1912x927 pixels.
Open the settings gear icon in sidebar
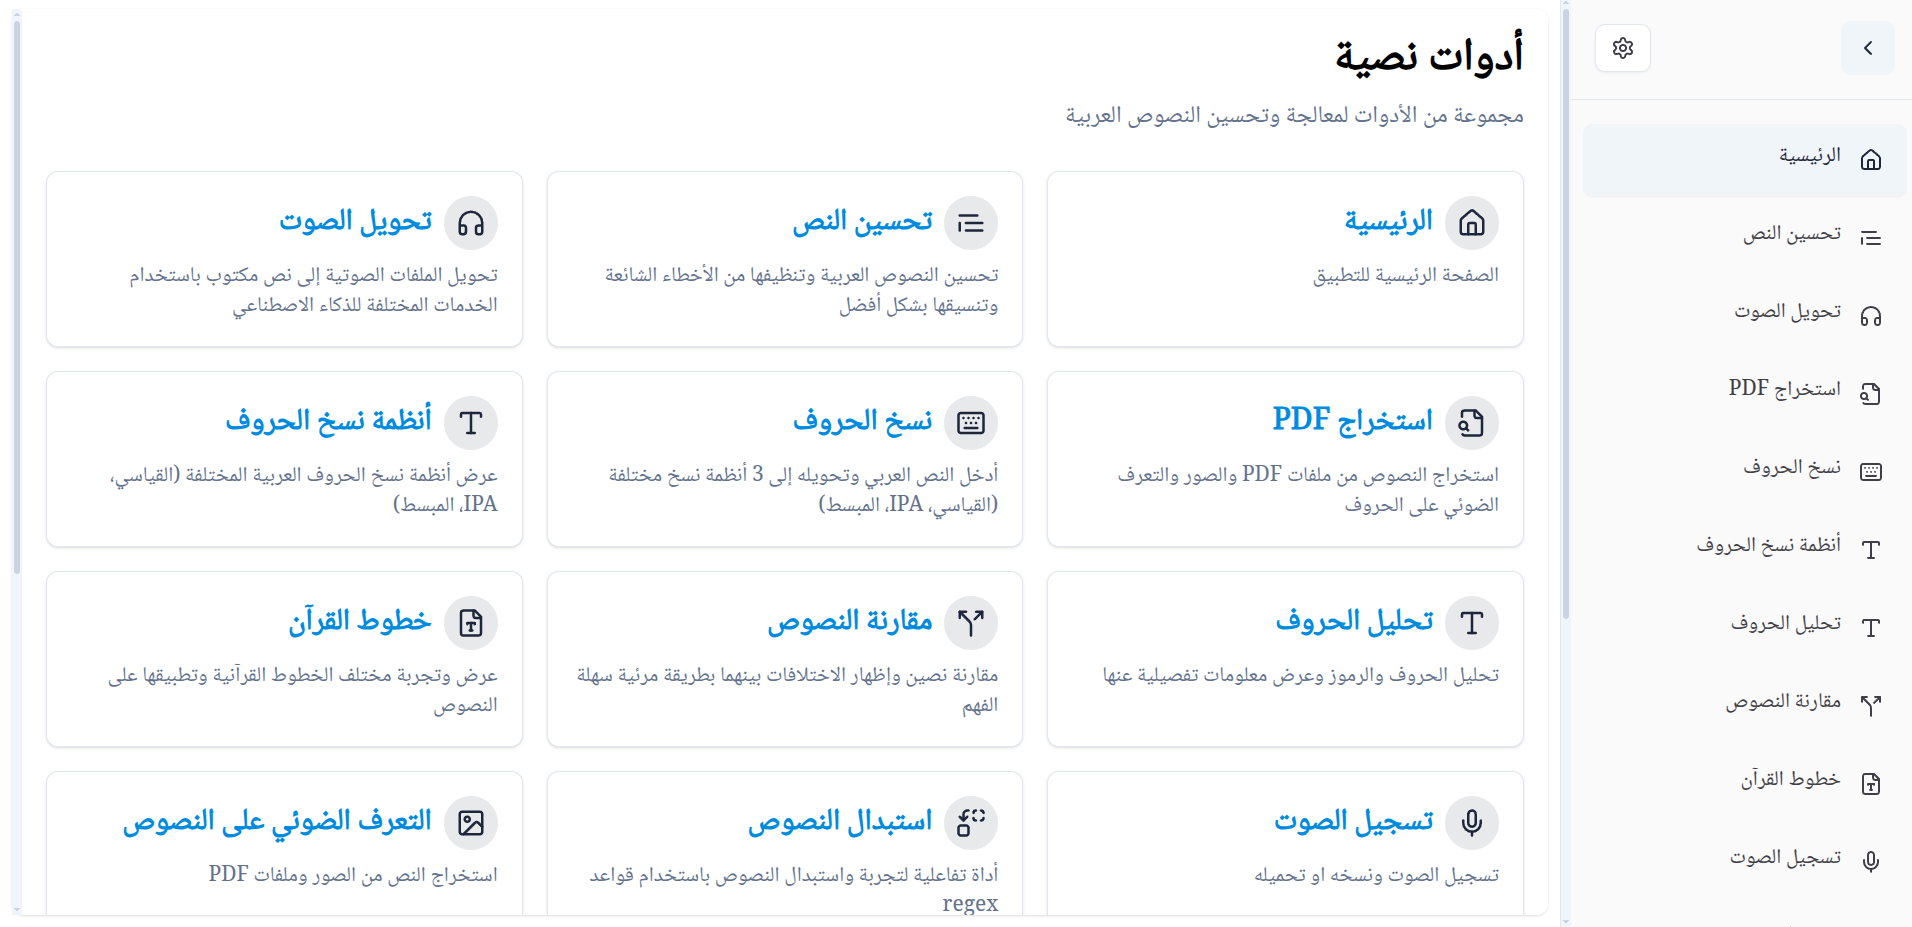(x=1622, y=48)
